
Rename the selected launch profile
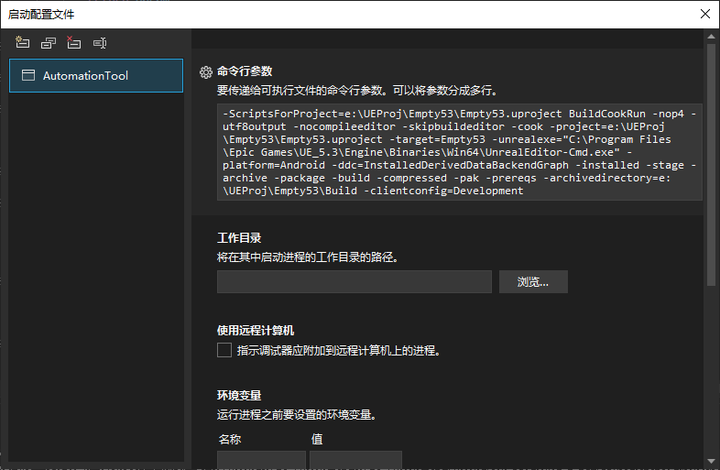click(99, 43)
